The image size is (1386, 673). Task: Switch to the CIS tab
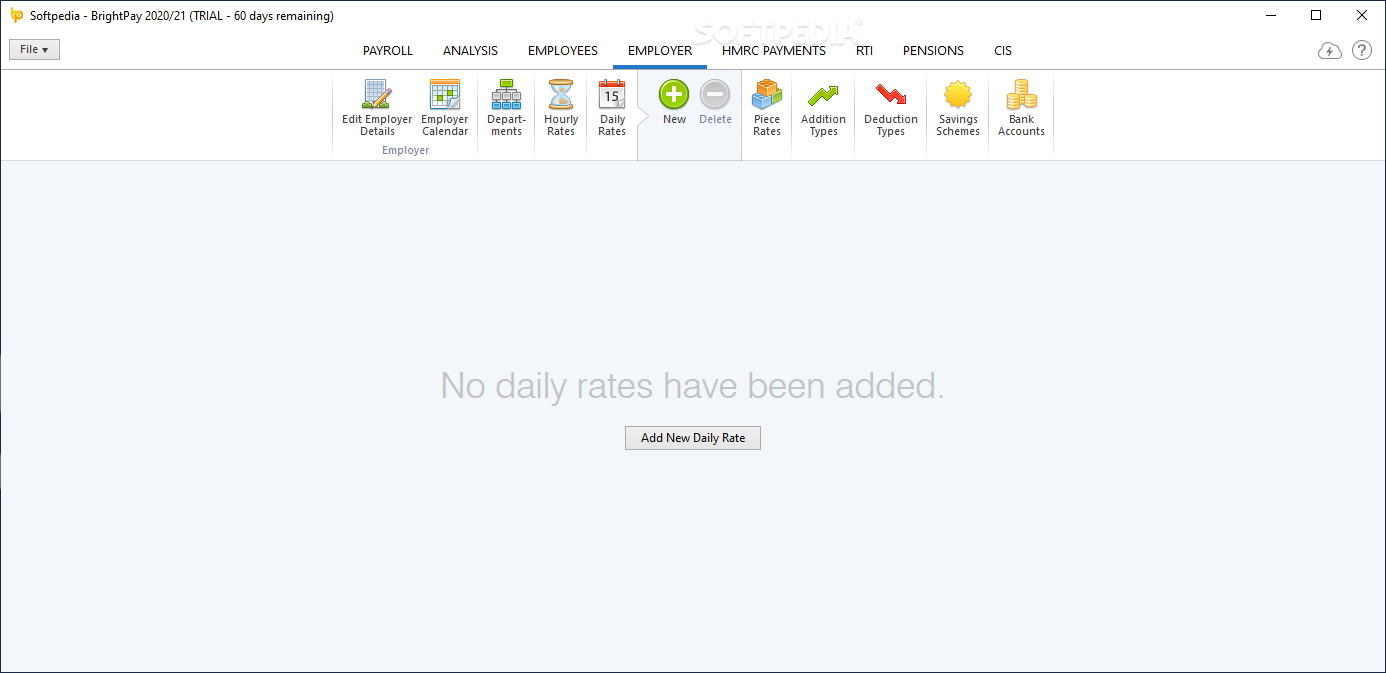coord(1003,50)
